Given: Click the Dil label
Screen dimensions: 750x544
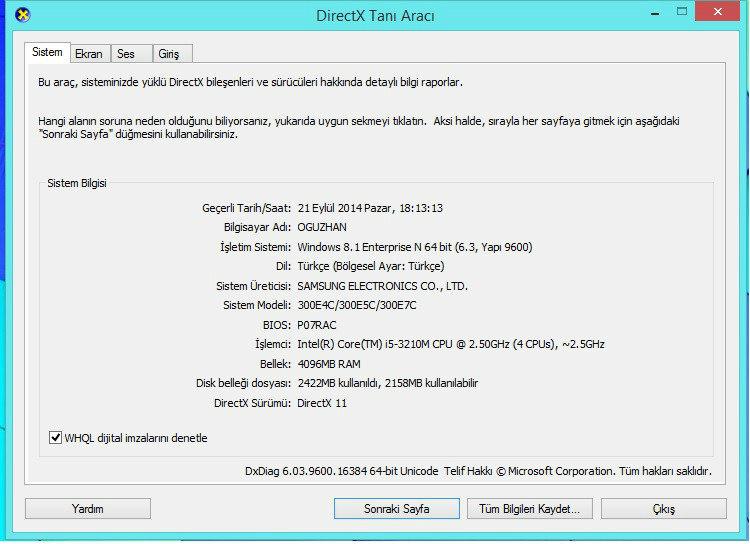Looking at the screenshot, I should [x=283, y=266].
